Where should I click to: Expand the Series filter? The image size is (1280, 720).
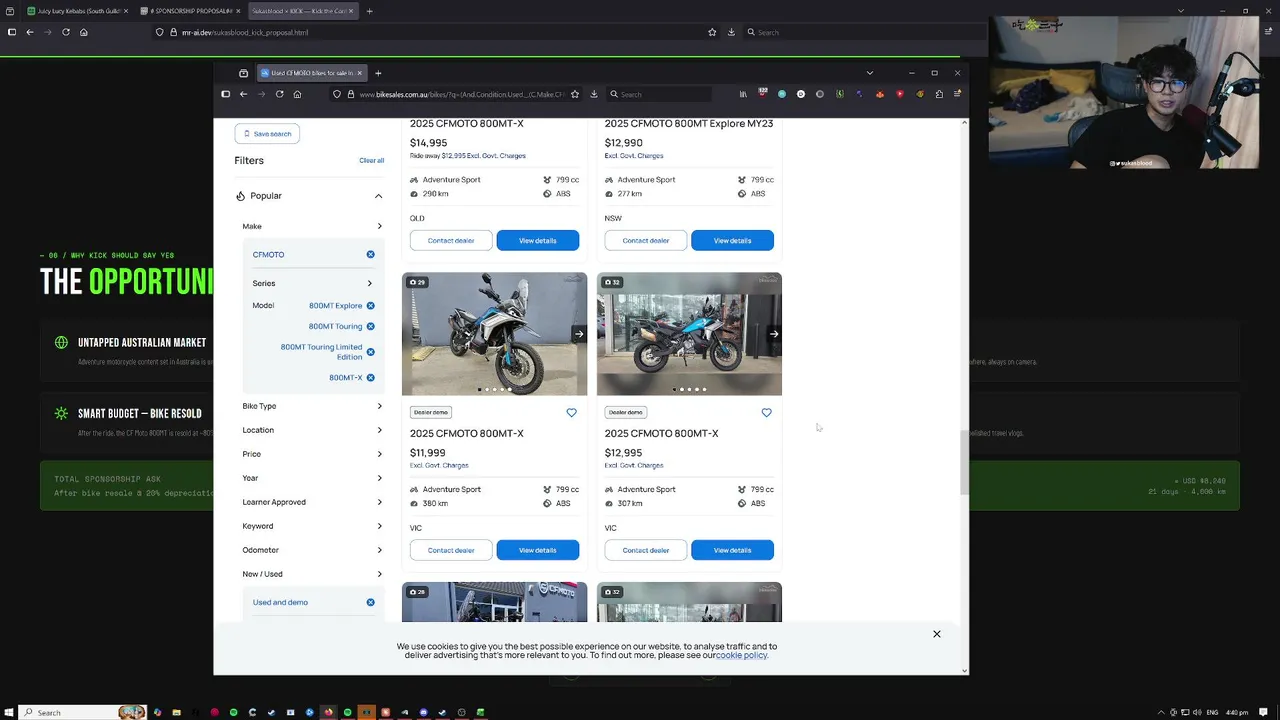[x=312, y=283]
